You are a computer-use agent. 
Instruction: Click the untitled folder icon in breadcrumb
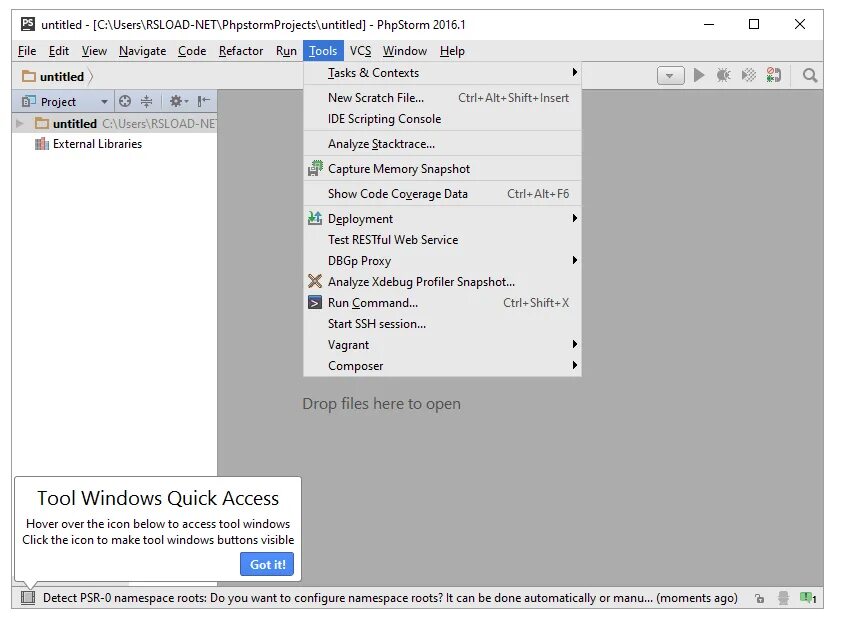(29, 76)
